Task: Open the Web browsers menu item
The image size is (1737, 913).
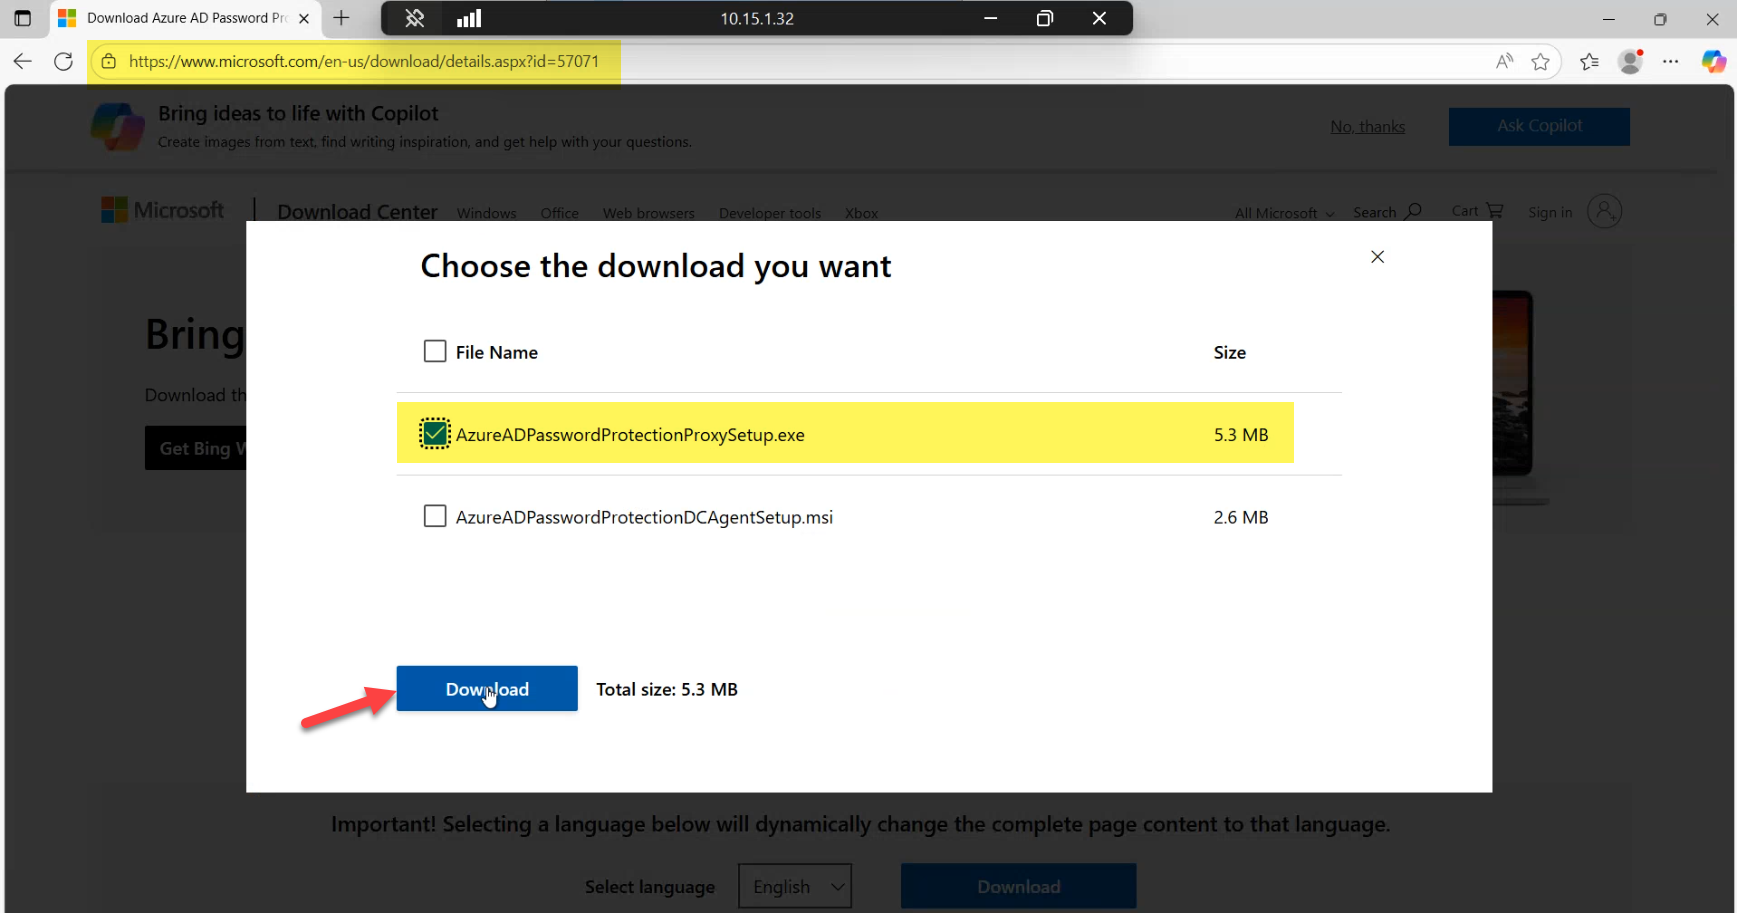Action: coord(649,213)
